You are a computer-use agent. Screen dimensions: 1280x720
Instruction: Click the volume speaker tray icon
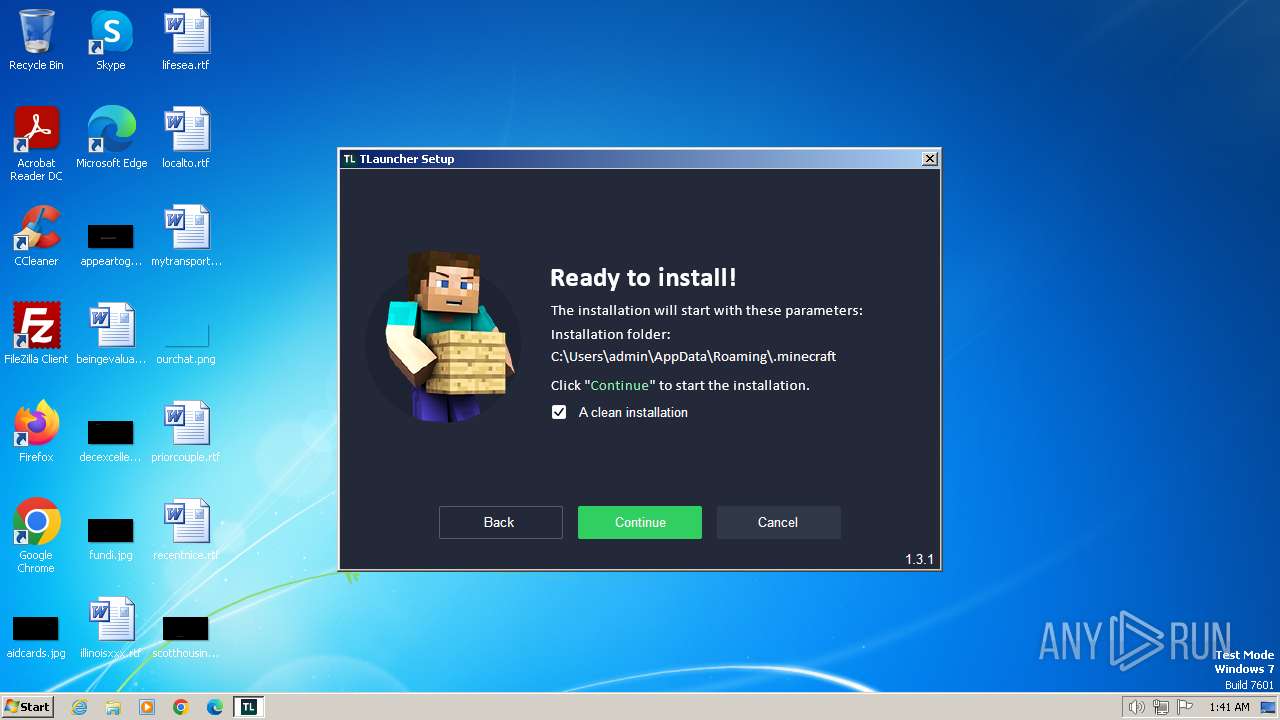click(1137, 707)
